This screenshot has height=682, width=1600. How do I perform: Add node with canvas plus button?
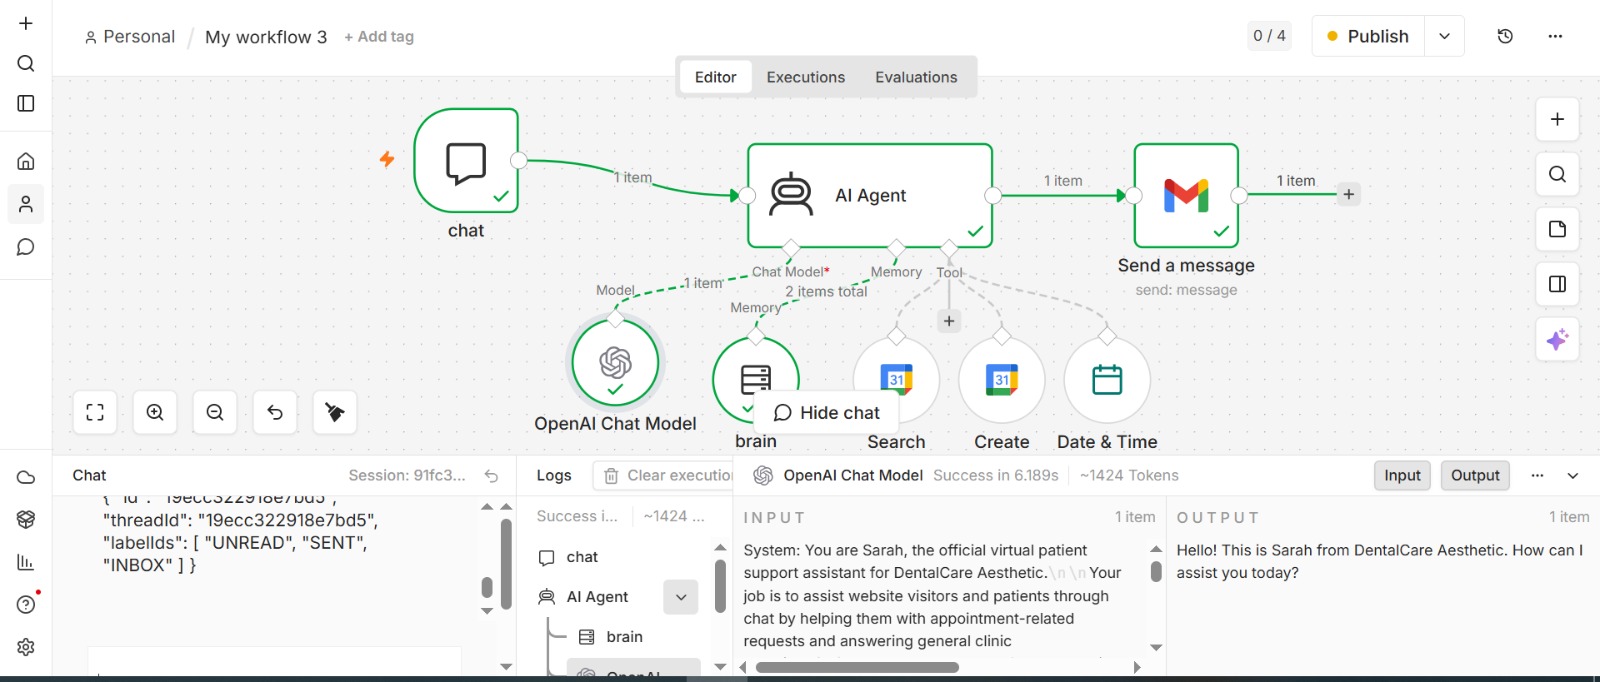coord(1557,119)
